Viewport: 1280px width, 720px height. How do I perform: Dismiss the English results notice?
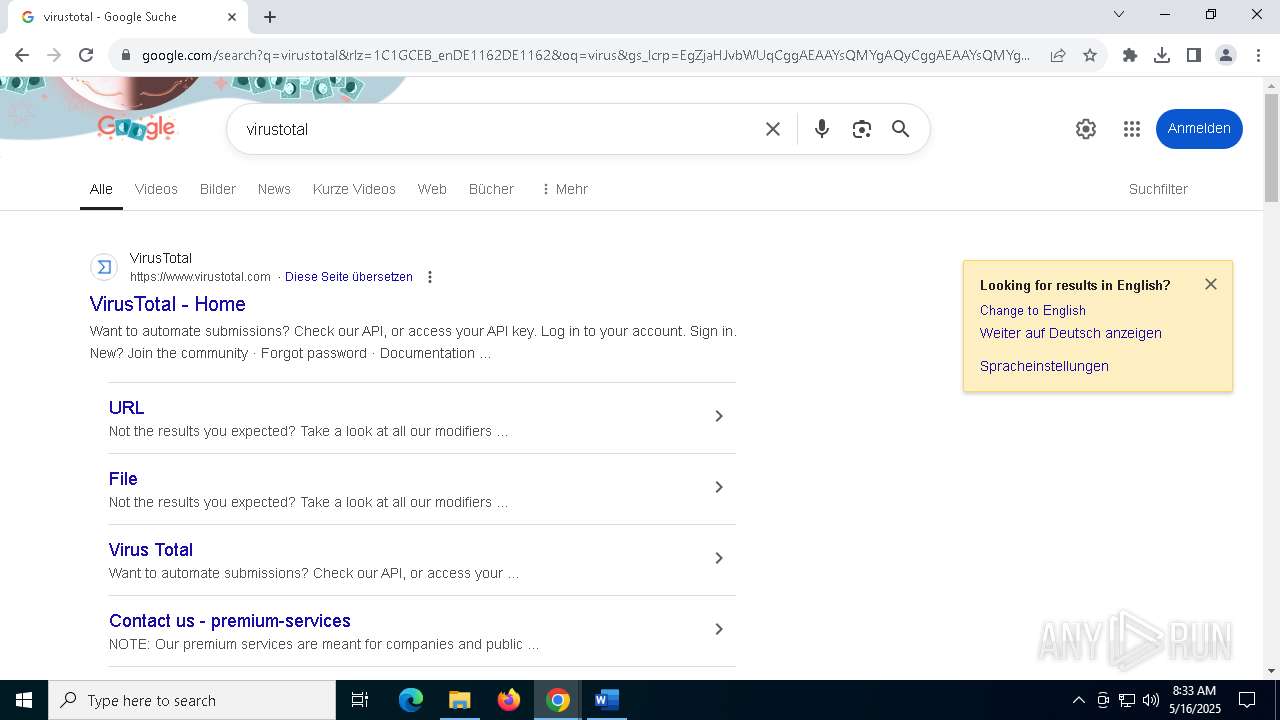tap(1211, 284)
